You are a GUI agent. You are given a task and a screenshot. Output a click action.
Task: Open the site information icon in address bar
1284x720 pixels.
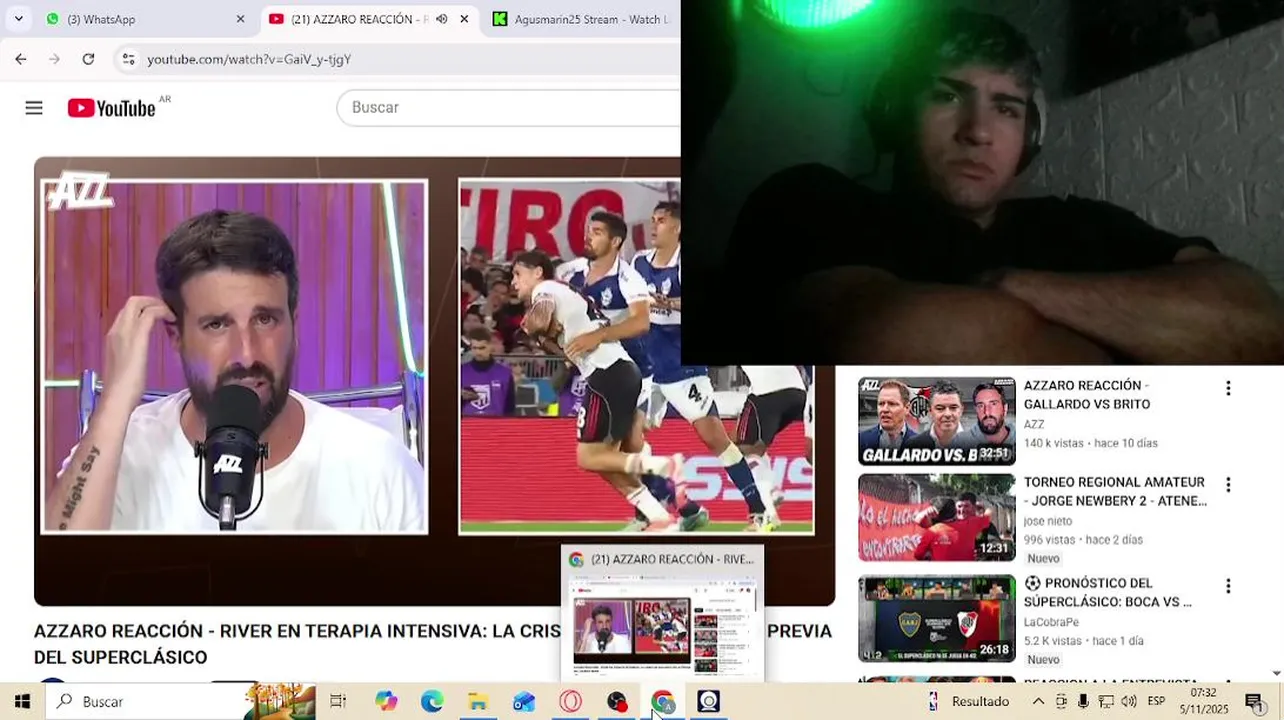point(128,59)
